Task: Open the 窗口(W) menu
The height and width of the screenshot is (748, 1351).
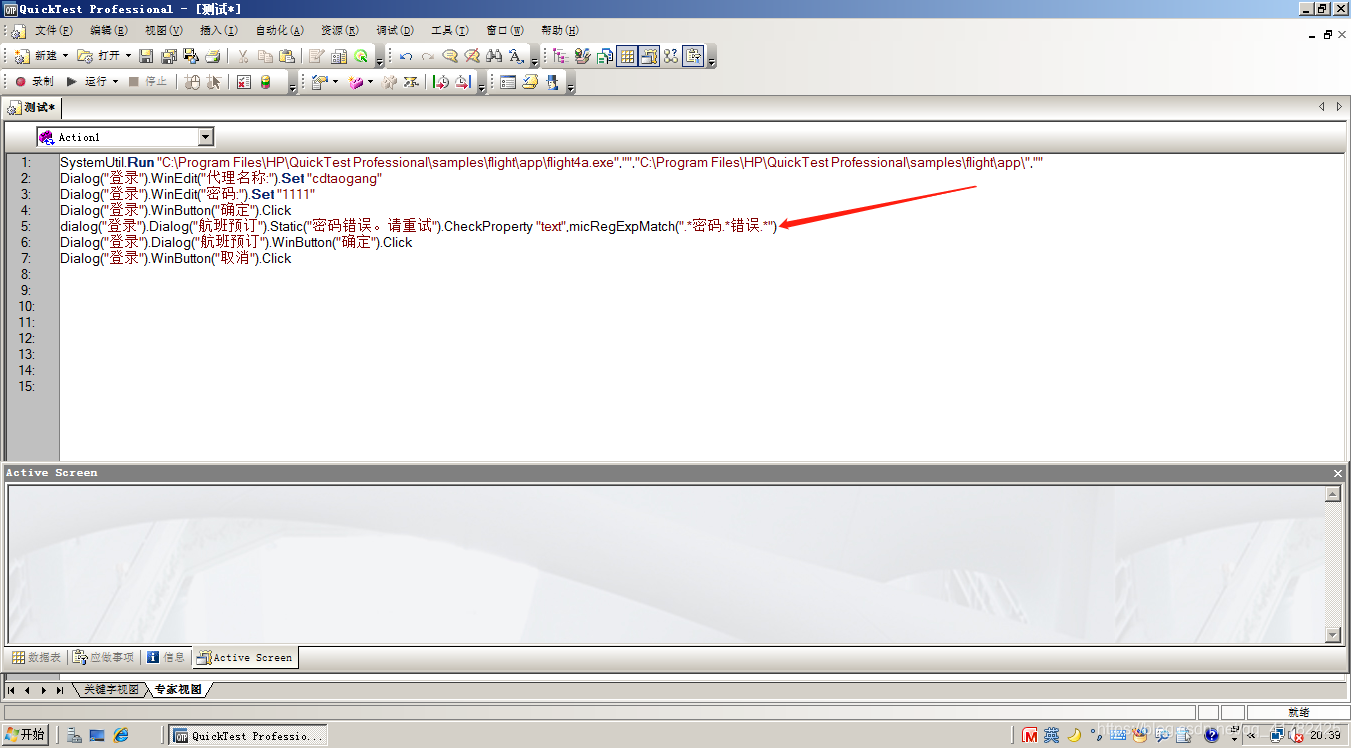Action: click(x=505, y=31)
